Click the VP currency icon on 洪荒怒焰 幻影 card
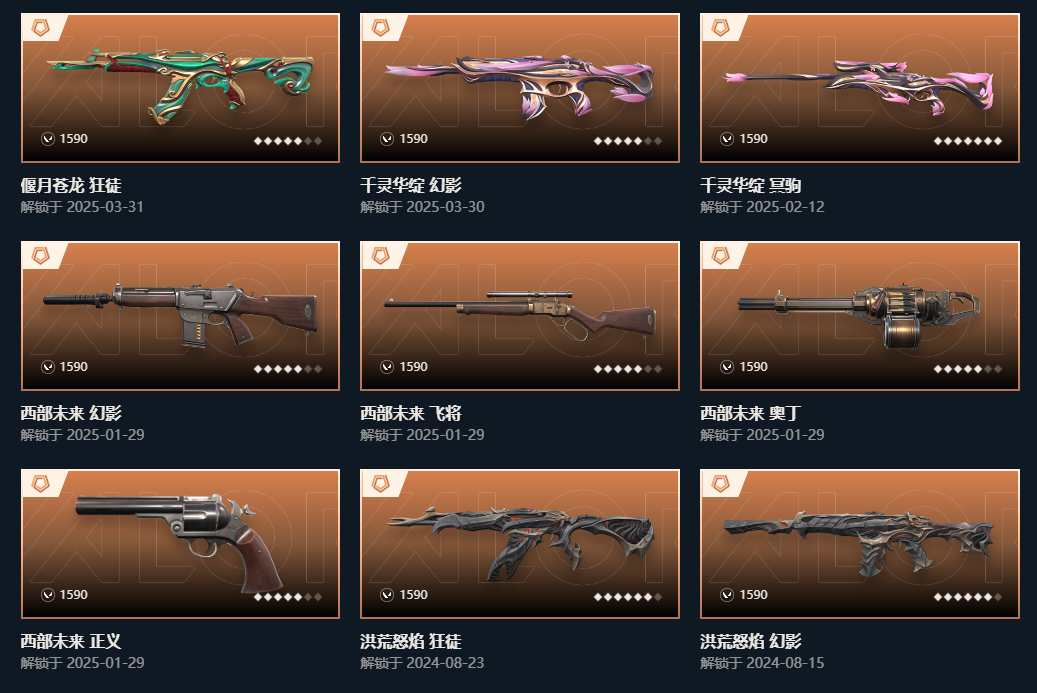 (727, 595)
